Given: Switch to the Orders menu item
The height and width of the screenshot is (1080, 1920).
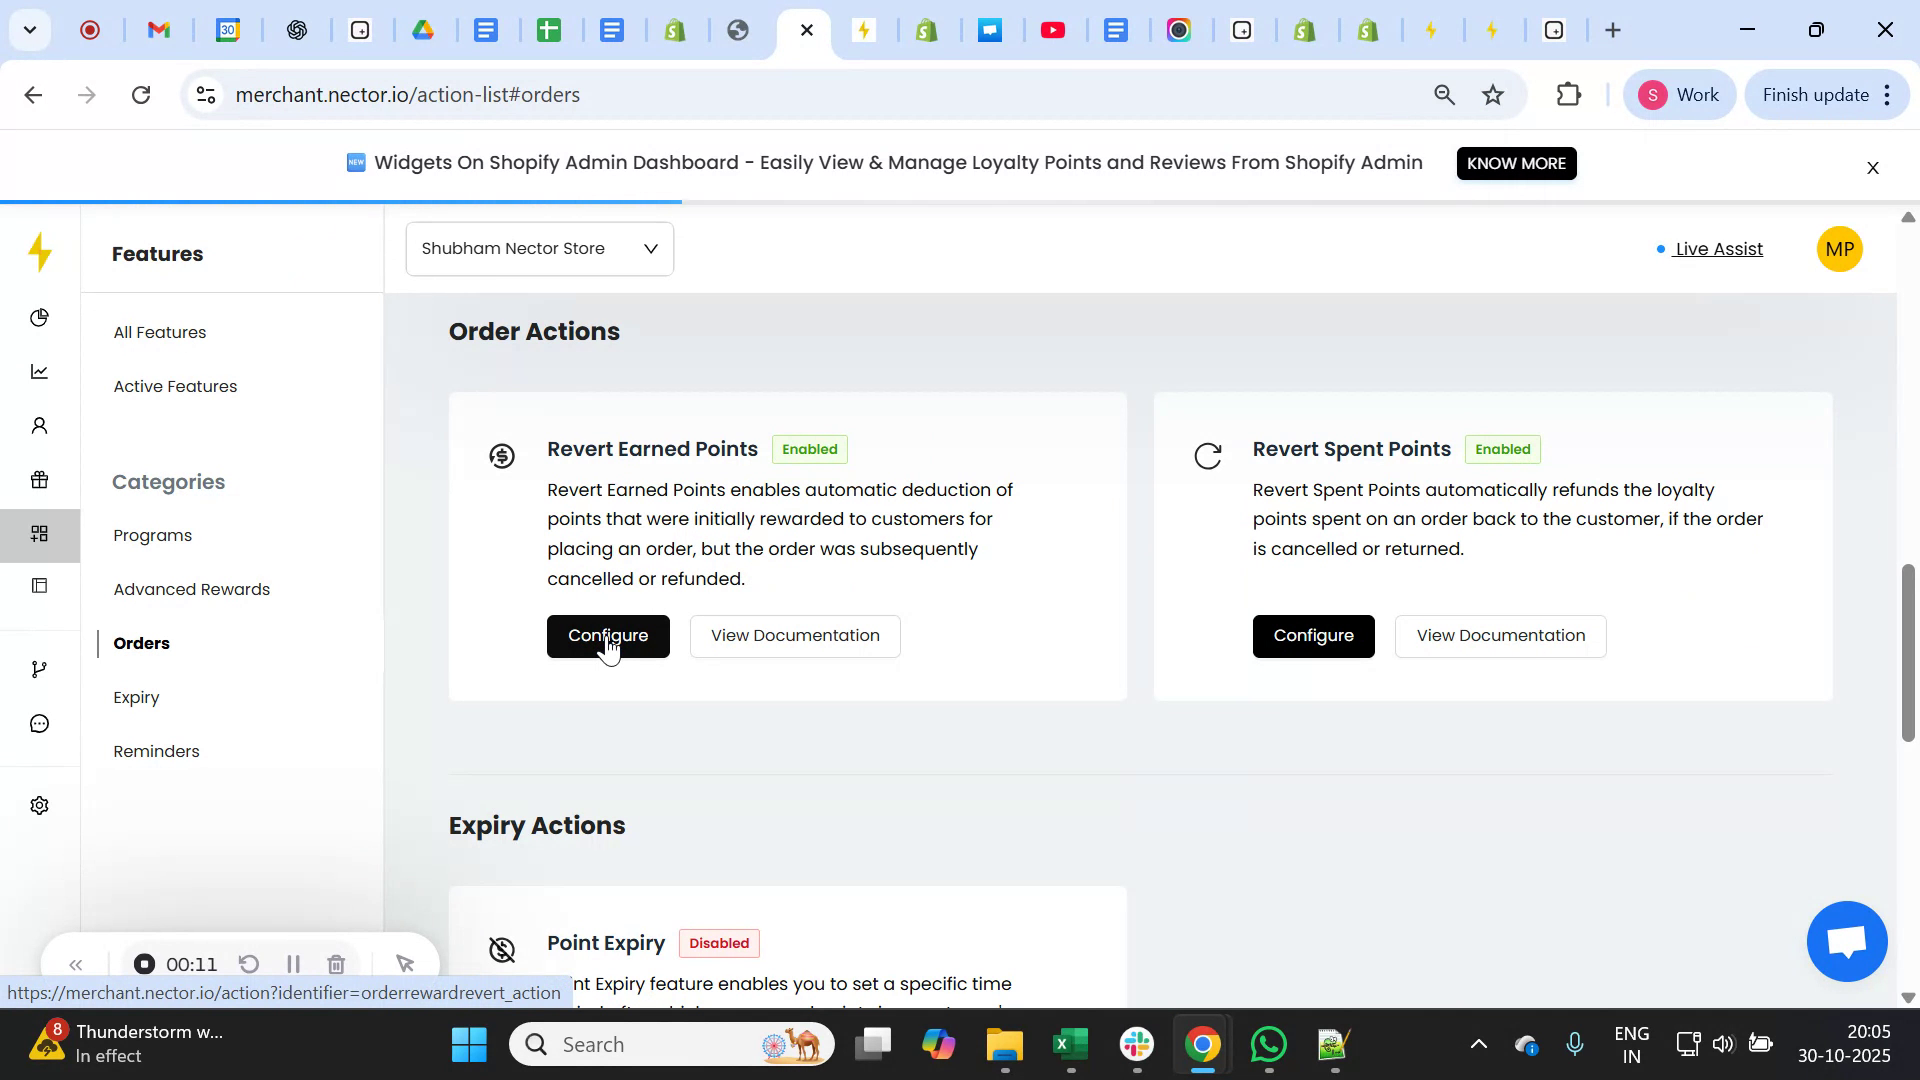Looking at the screenshot, I should point(141,643).
